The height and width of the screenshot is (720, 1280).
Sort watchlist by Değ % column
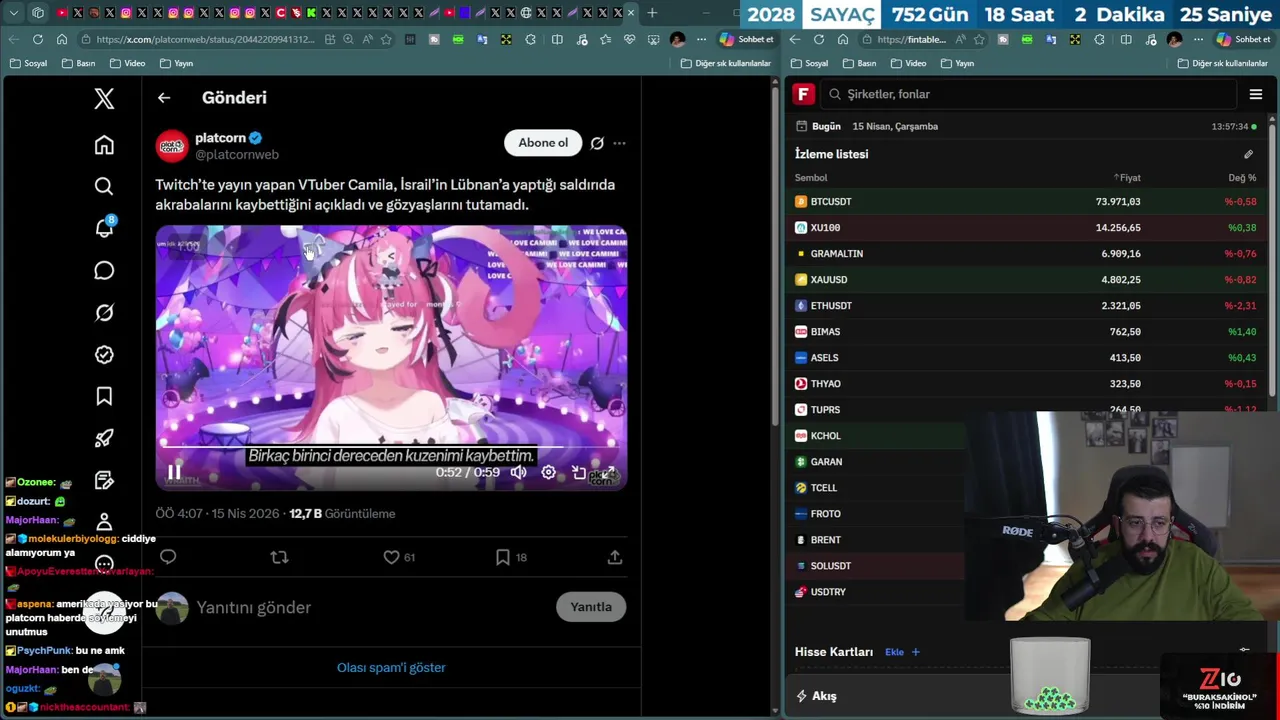tap(1242, 178)
